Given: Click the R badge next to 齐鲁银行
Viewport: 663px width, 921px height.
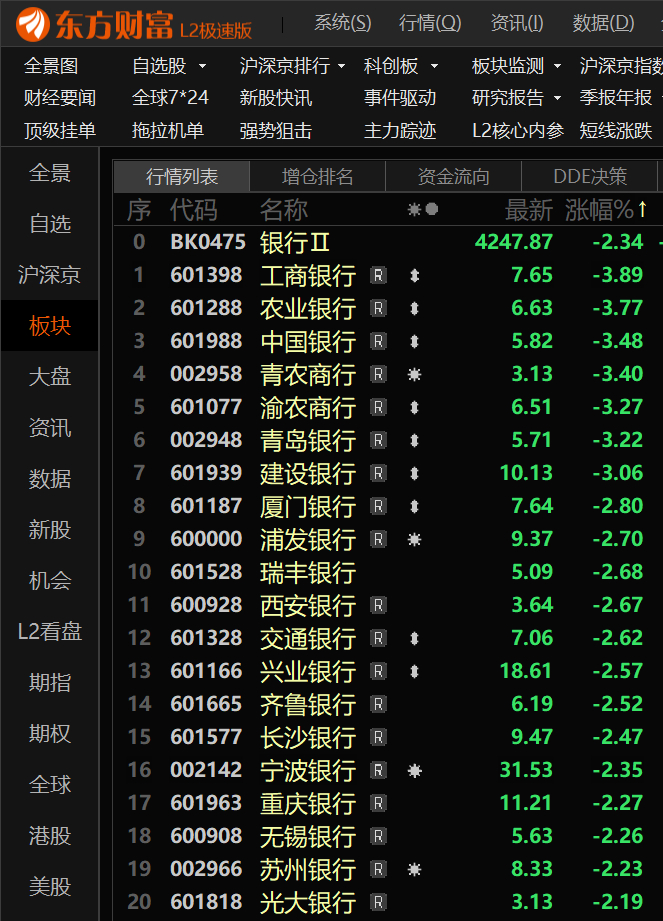Looking at the screenshot, I should (x=378, y=704).
